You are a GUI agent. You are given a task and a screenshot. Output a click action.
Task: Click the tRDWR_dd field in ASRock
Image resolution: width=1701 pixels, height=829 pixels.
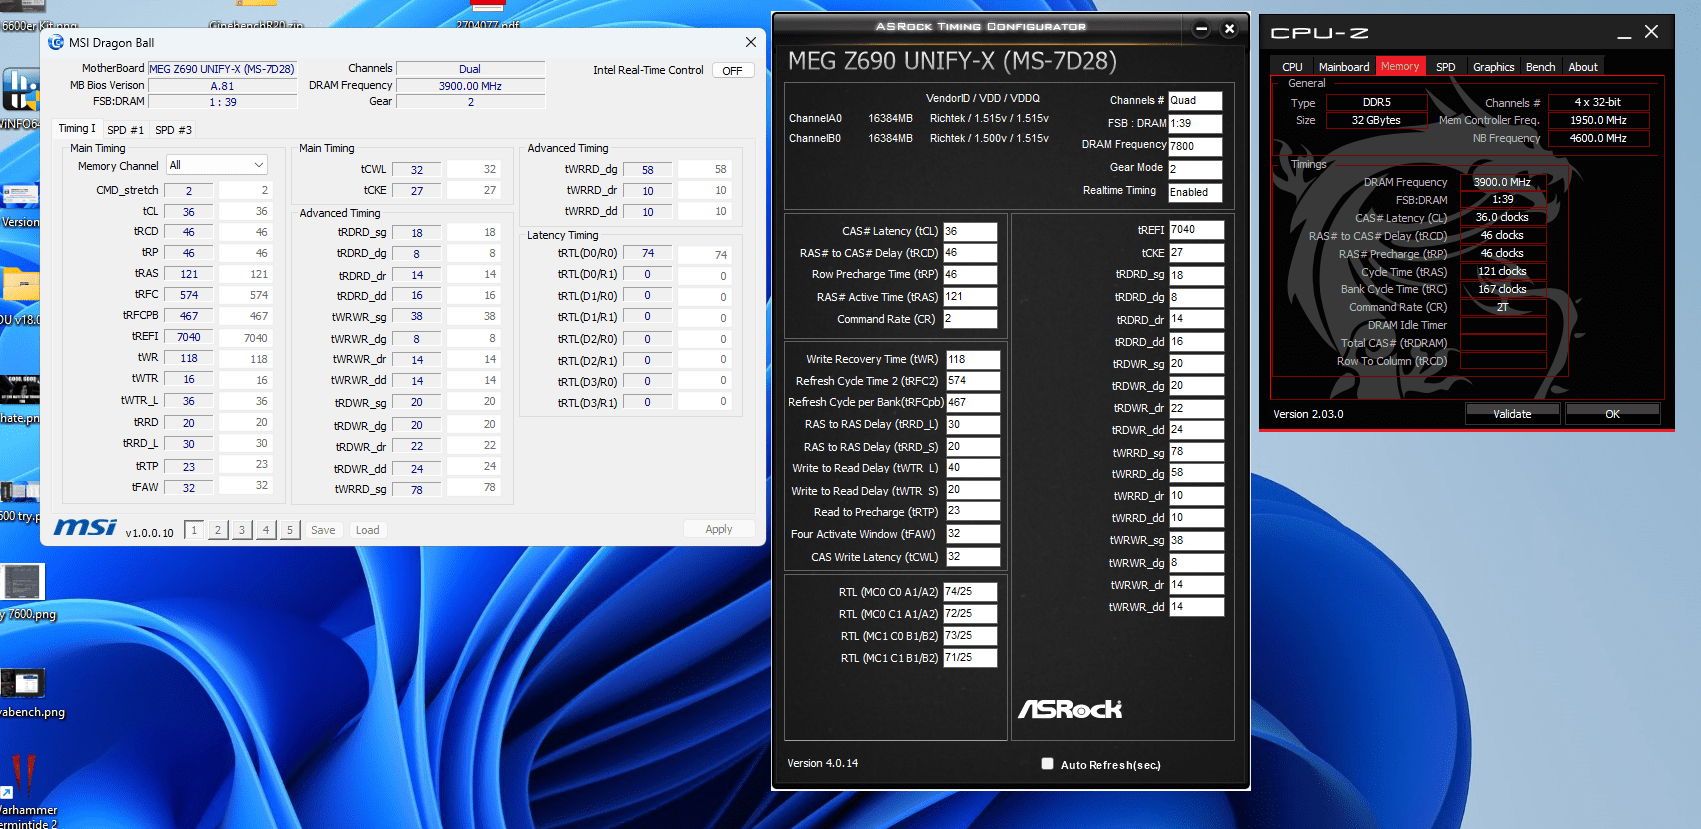pos(1196,430)
